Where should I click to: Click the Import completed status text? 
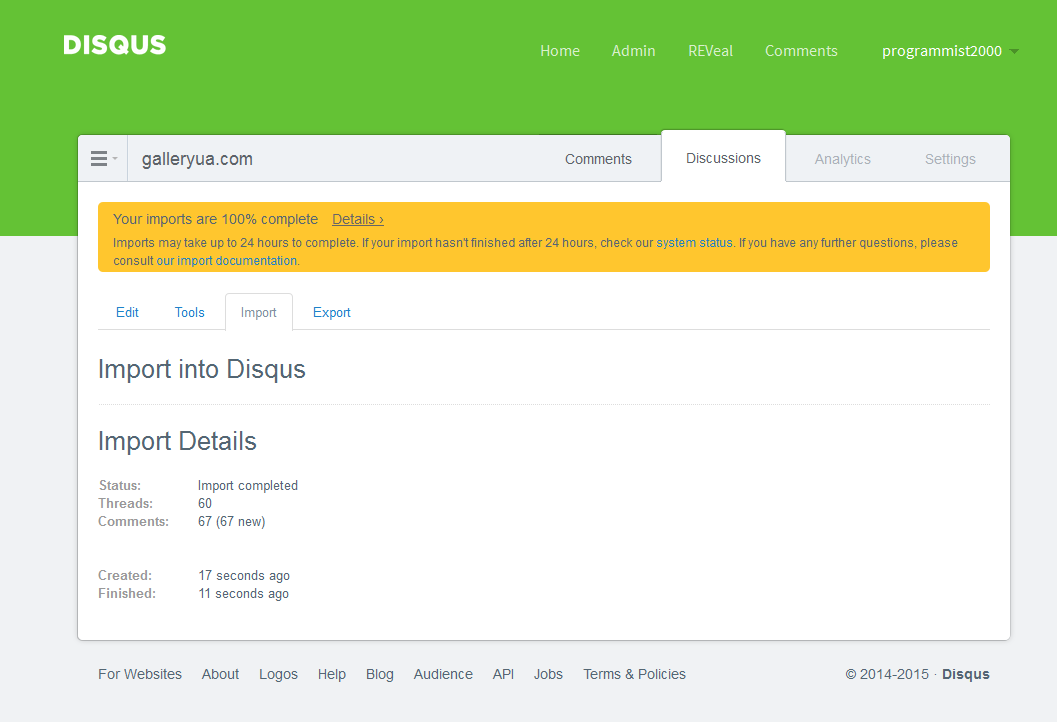[x=247, y=485]
